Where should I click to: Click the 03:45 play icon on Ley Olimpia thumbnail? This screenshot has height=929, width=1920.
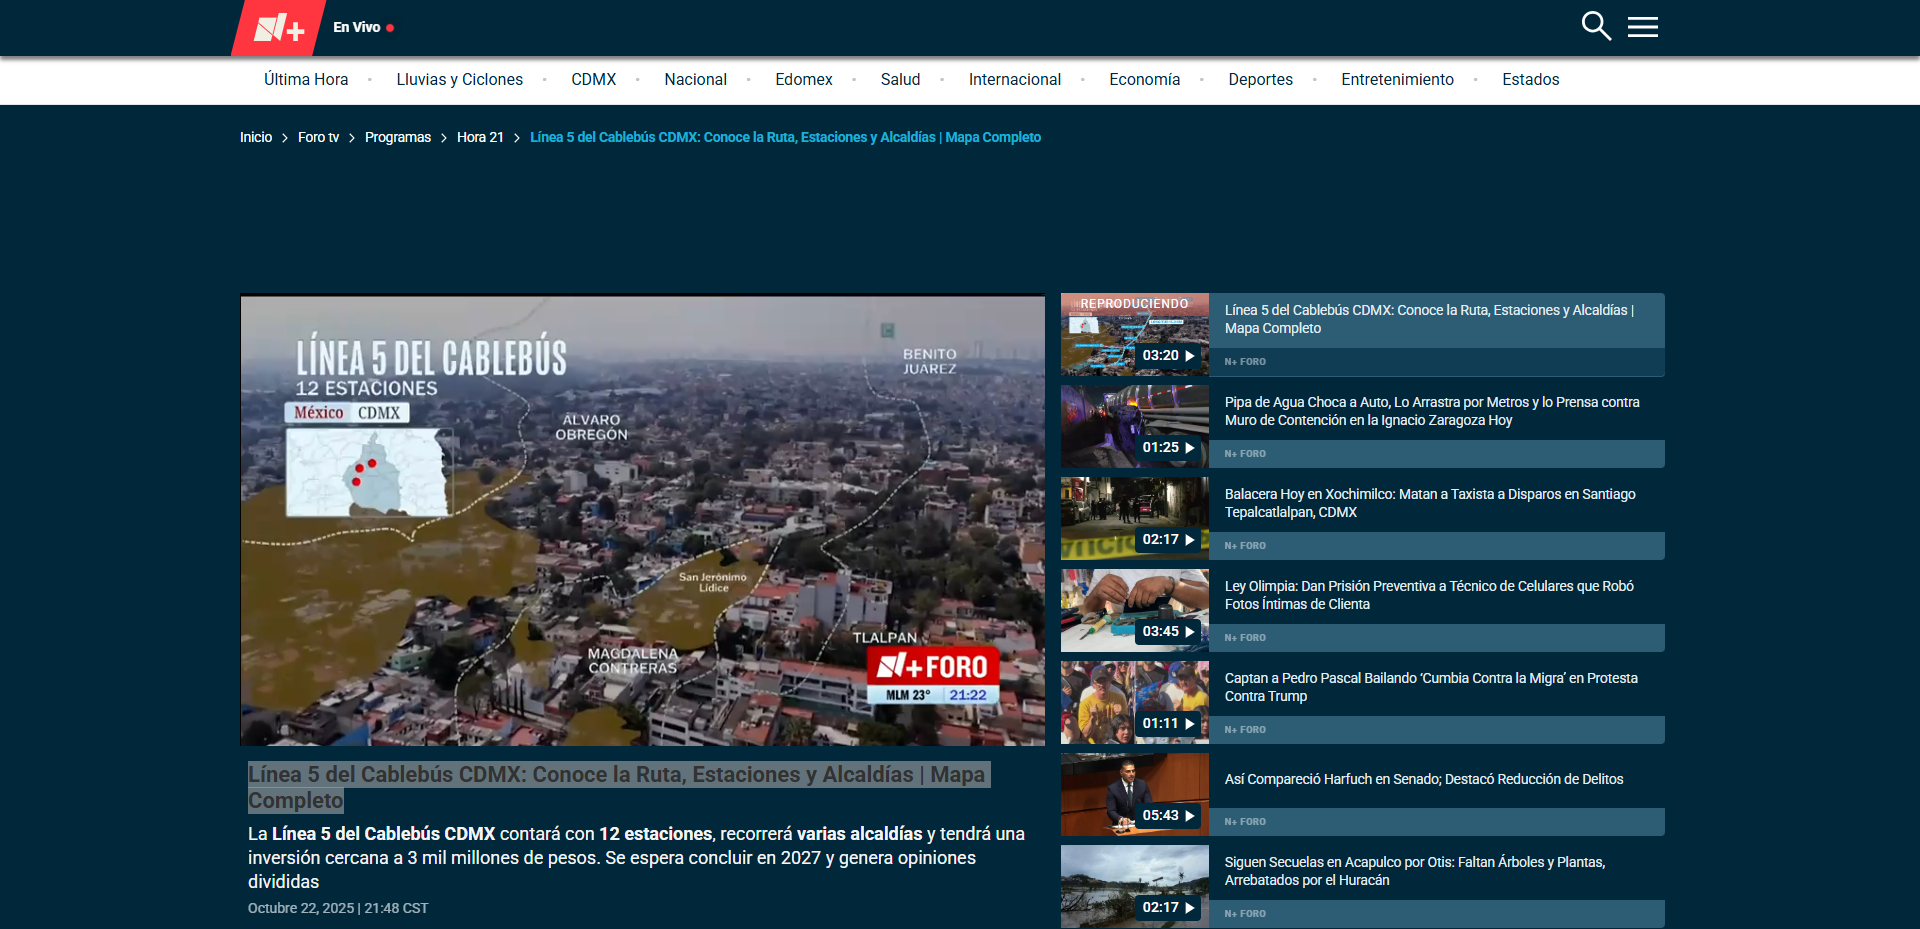click(x=1190, y=632)
